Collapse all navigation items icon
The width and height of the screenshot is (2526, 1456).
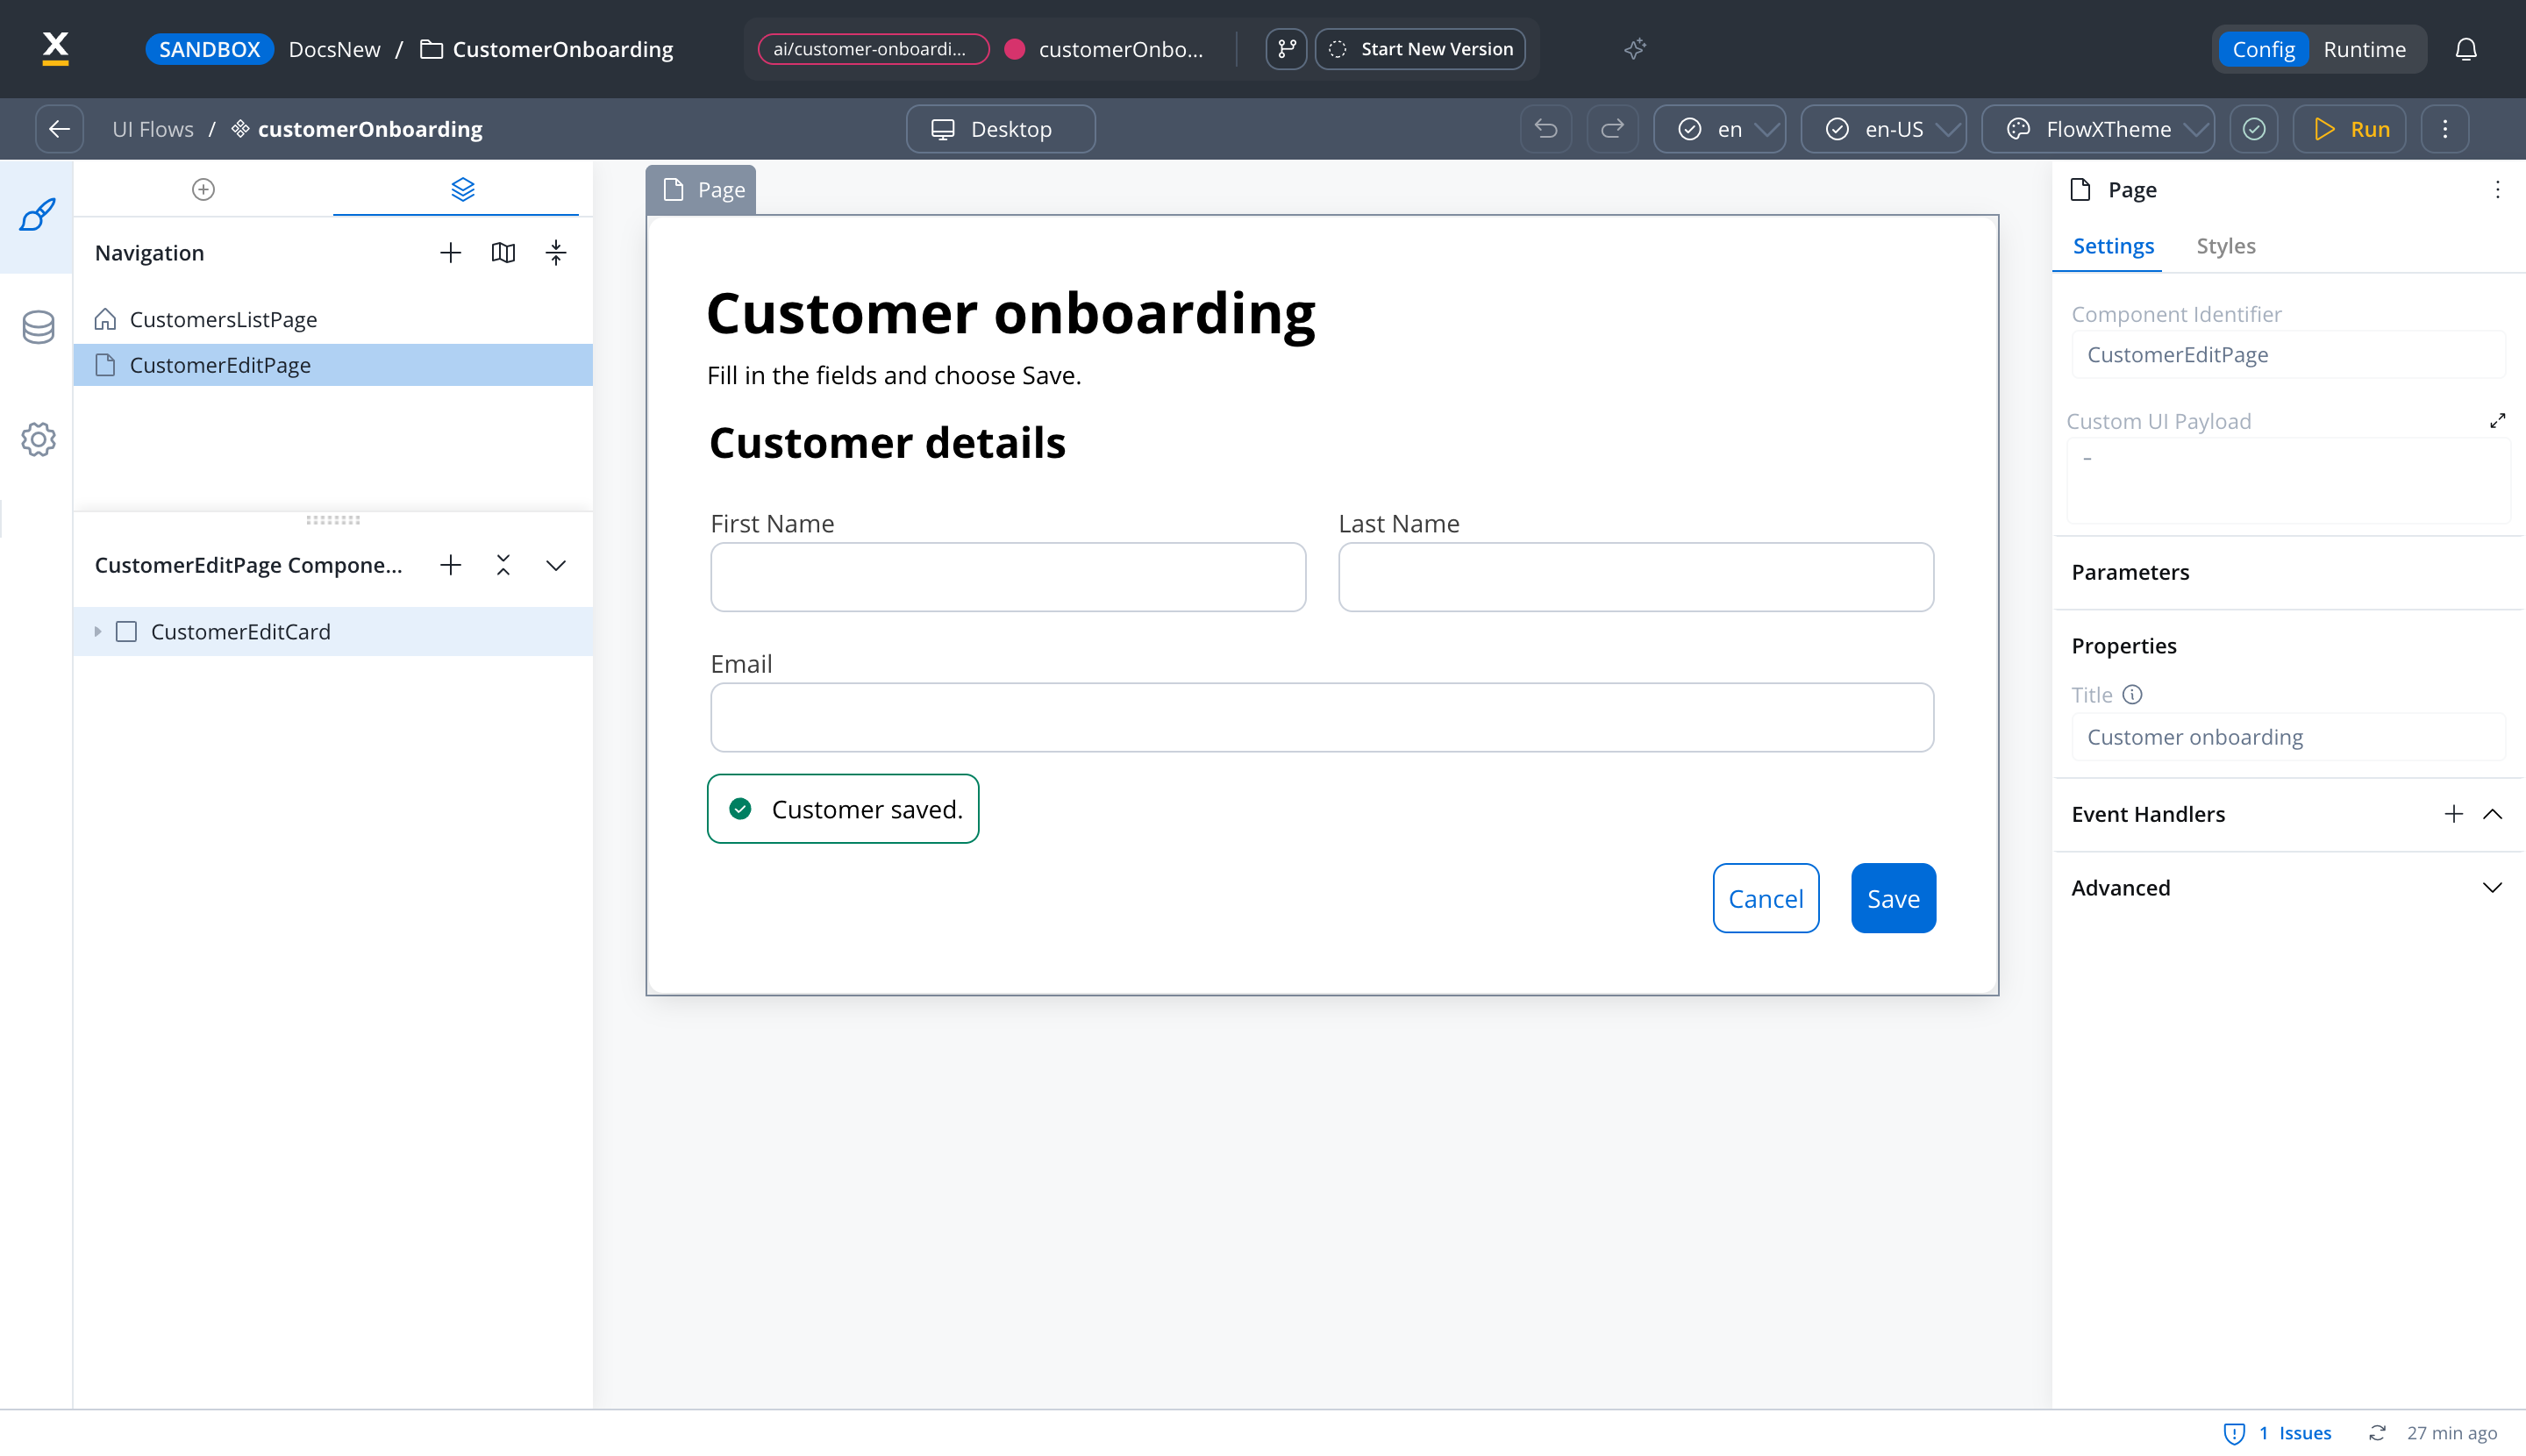(556, 253)
